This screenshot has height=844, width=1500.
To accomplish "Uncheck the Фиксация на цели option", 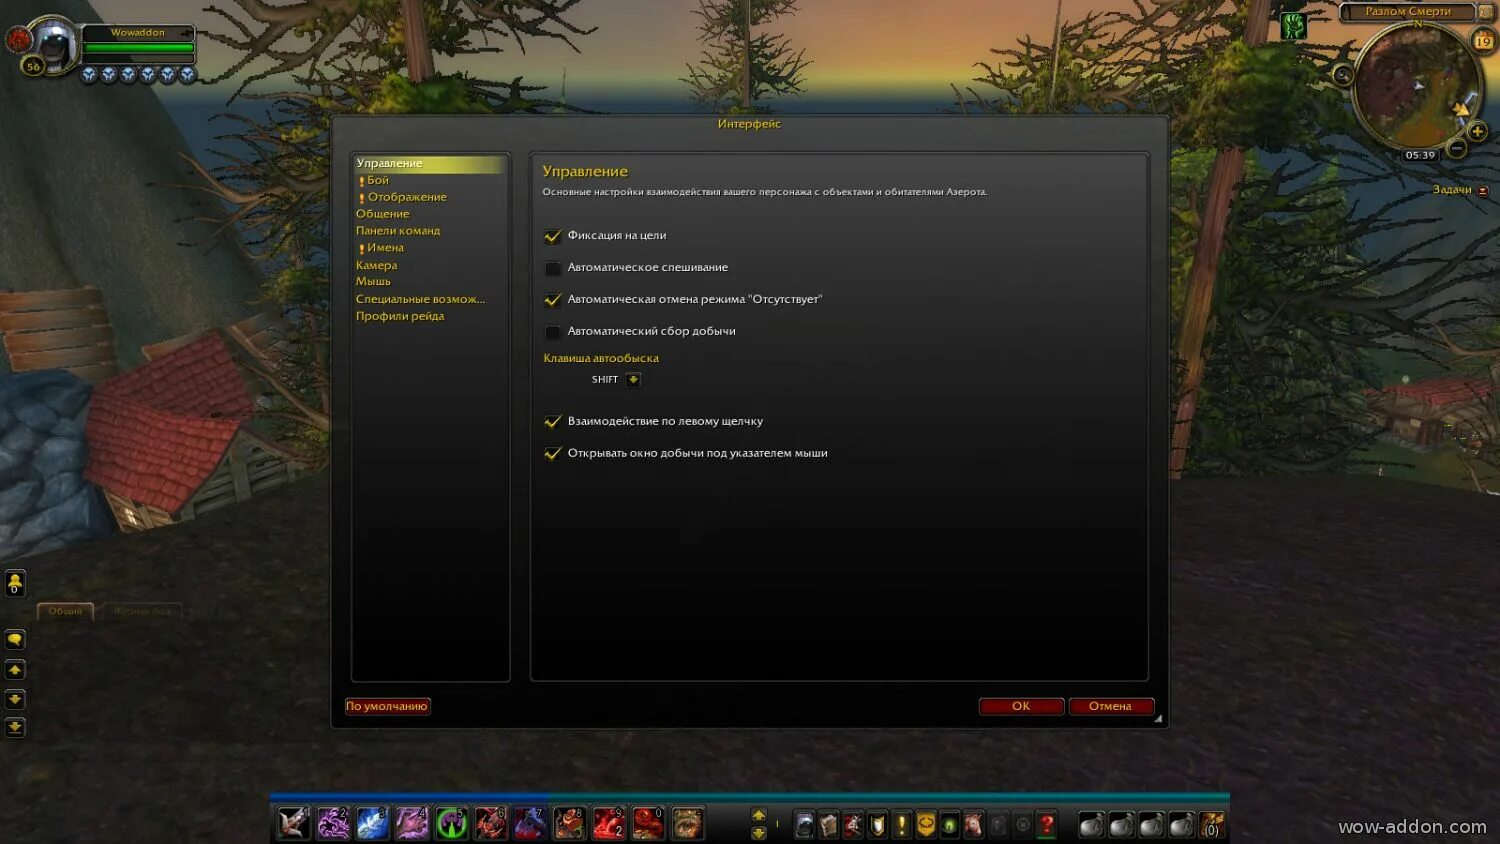I will point(553,236).
